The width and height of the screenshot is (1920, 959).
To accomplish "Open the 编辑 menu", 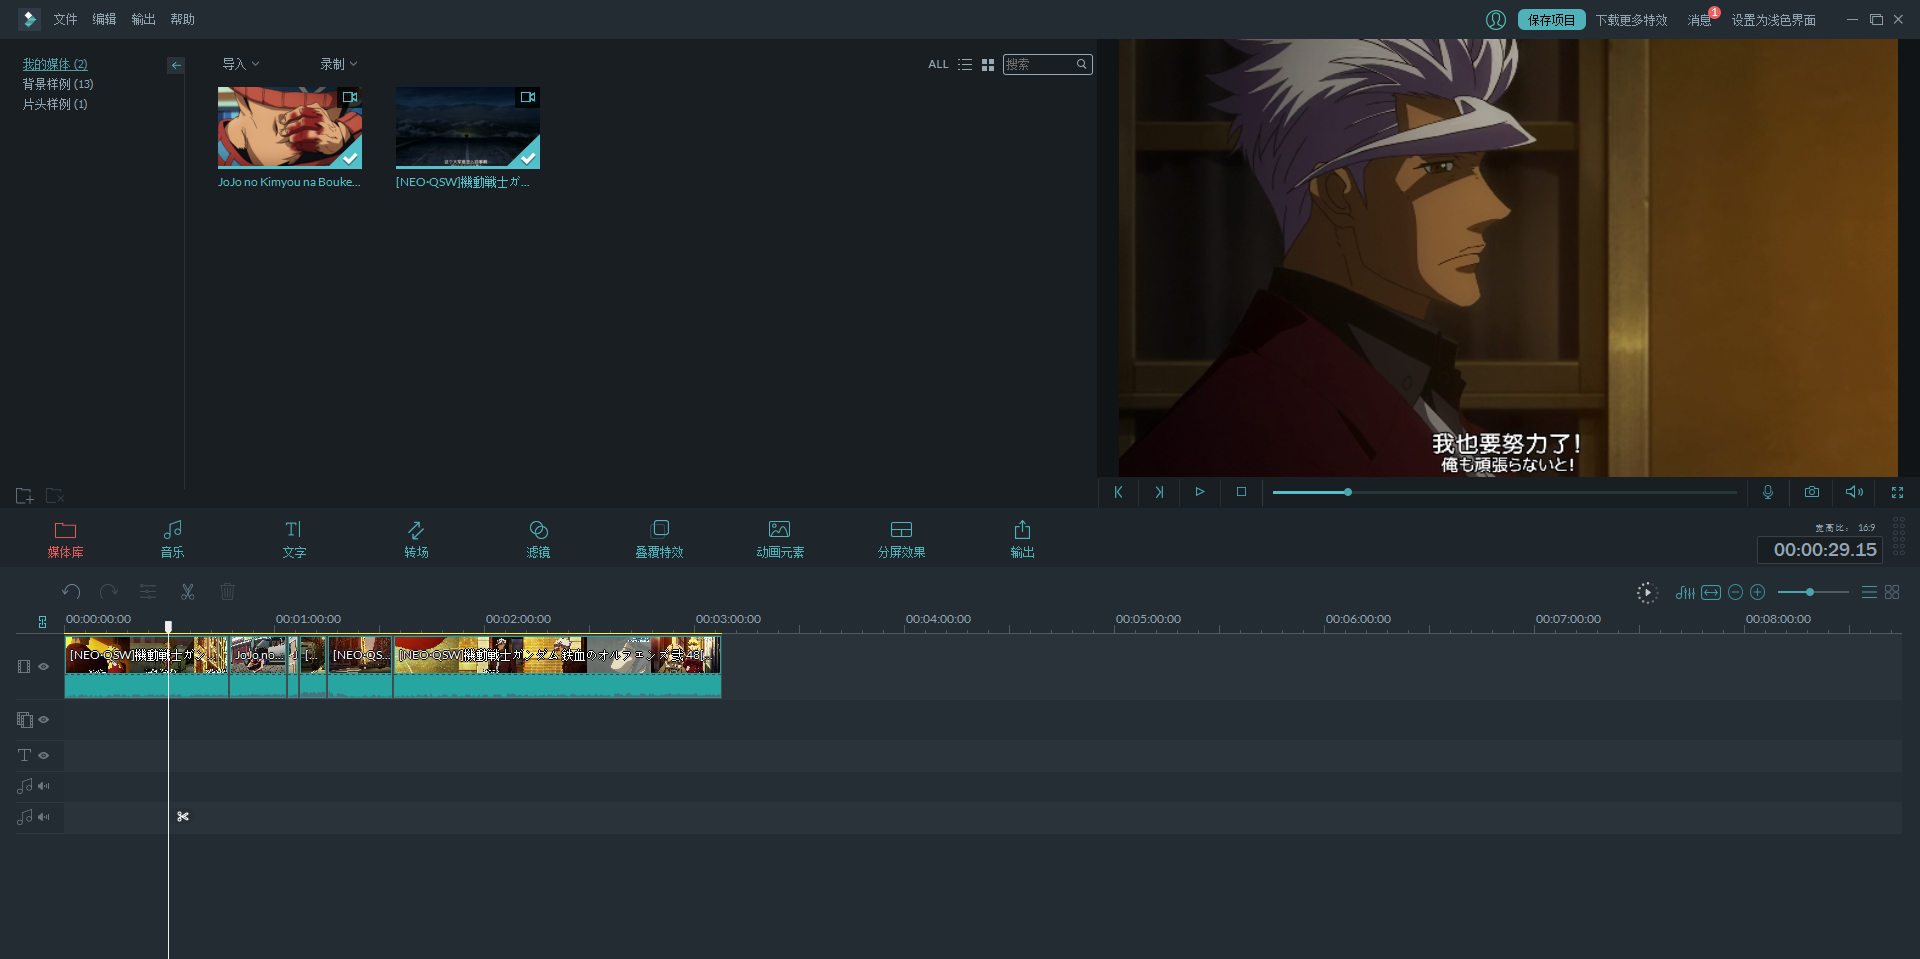I will 104,20.
